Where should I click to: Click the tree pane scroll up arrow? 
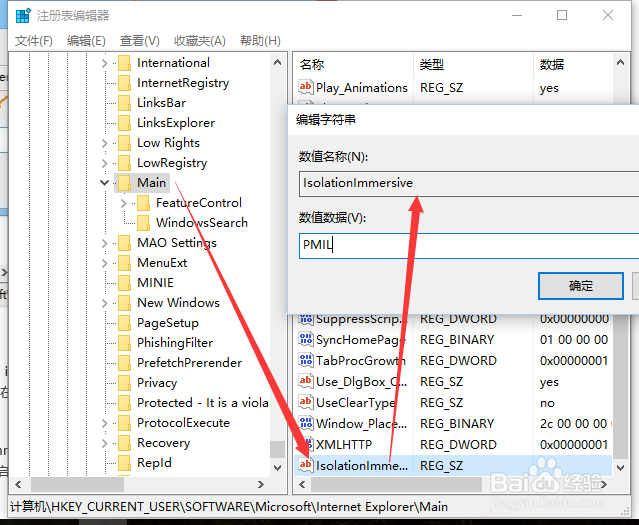[x=278, y=62]
